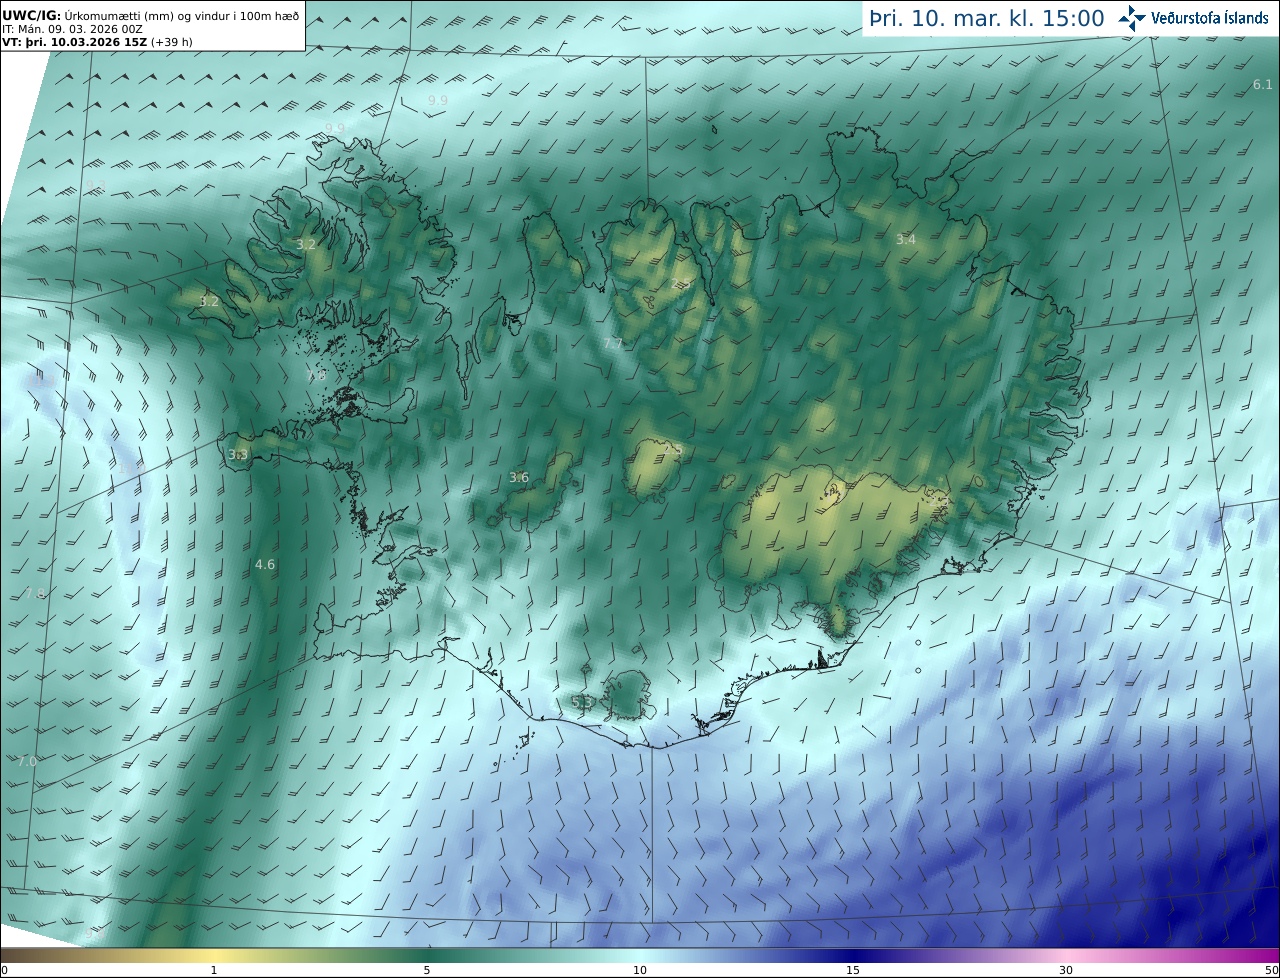This screenshot has height=978, width=1280.
Task: Click the 3.4 value on the map
Action: [x=905, y=239]
